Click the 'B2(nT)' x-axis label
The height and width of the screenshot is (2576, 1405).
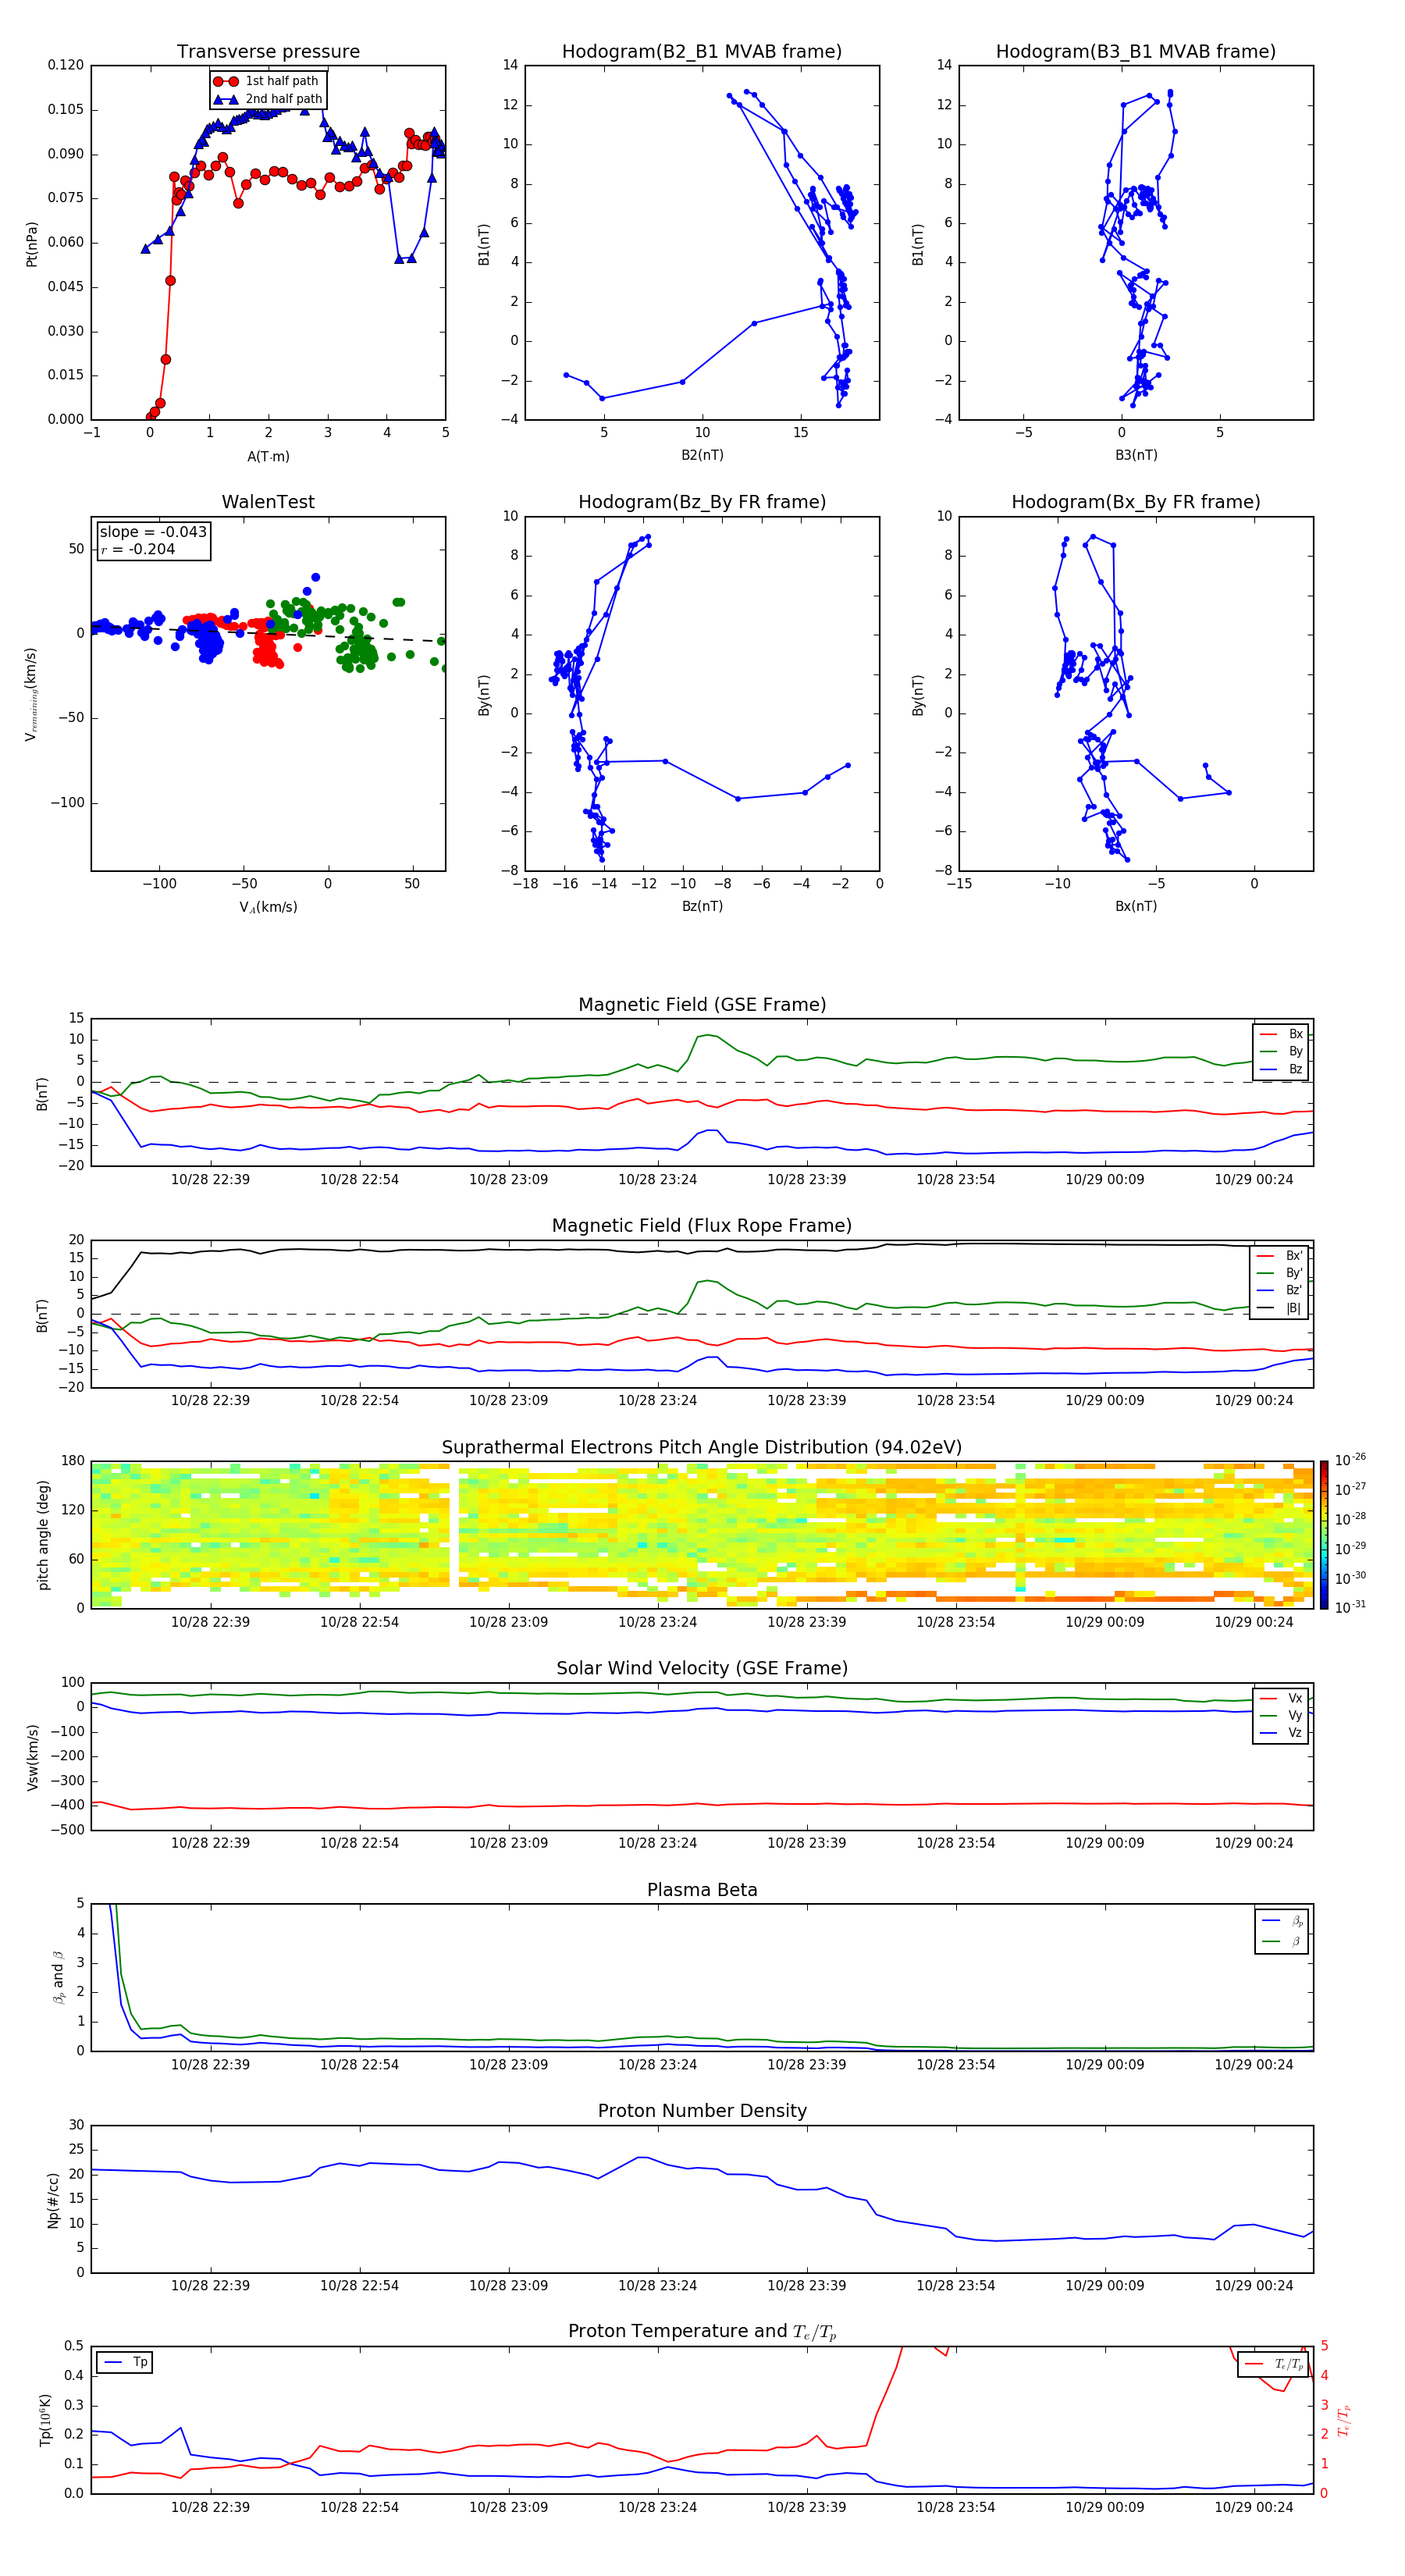click(x=702, y=455)
